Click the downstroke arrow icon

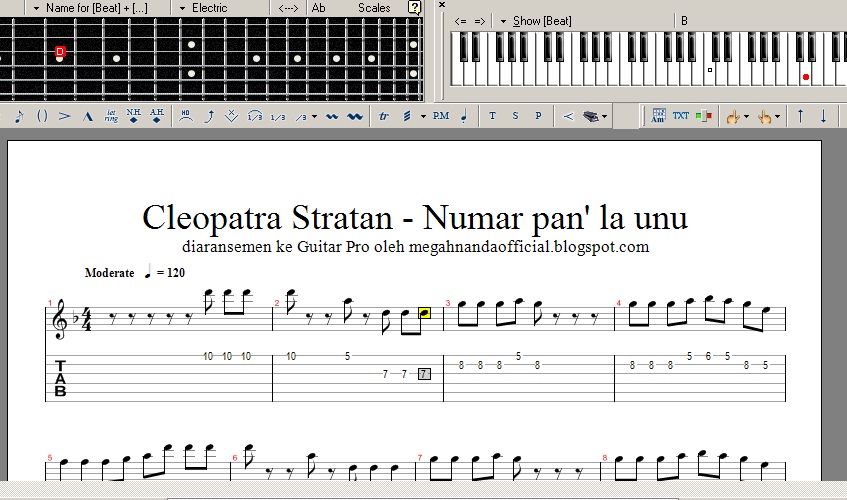click(x=823, y=116)
